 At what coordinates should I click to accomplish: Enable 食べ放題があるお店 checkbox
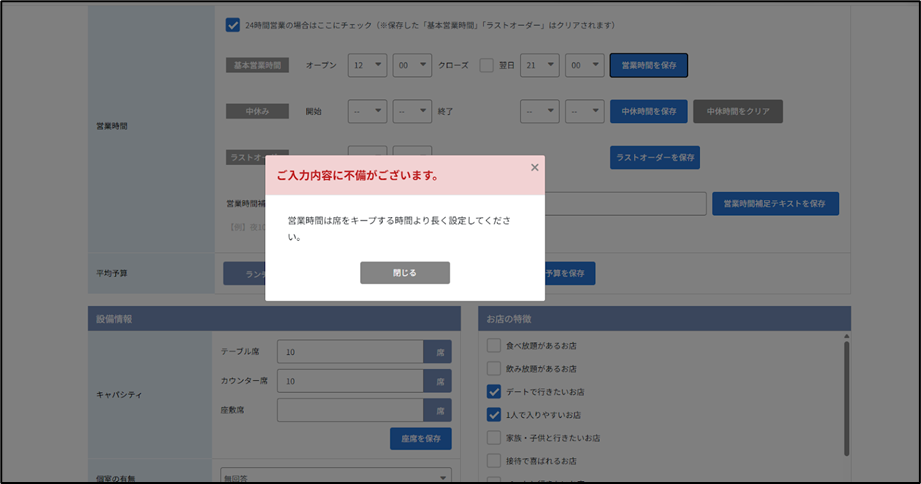[493, 346]
